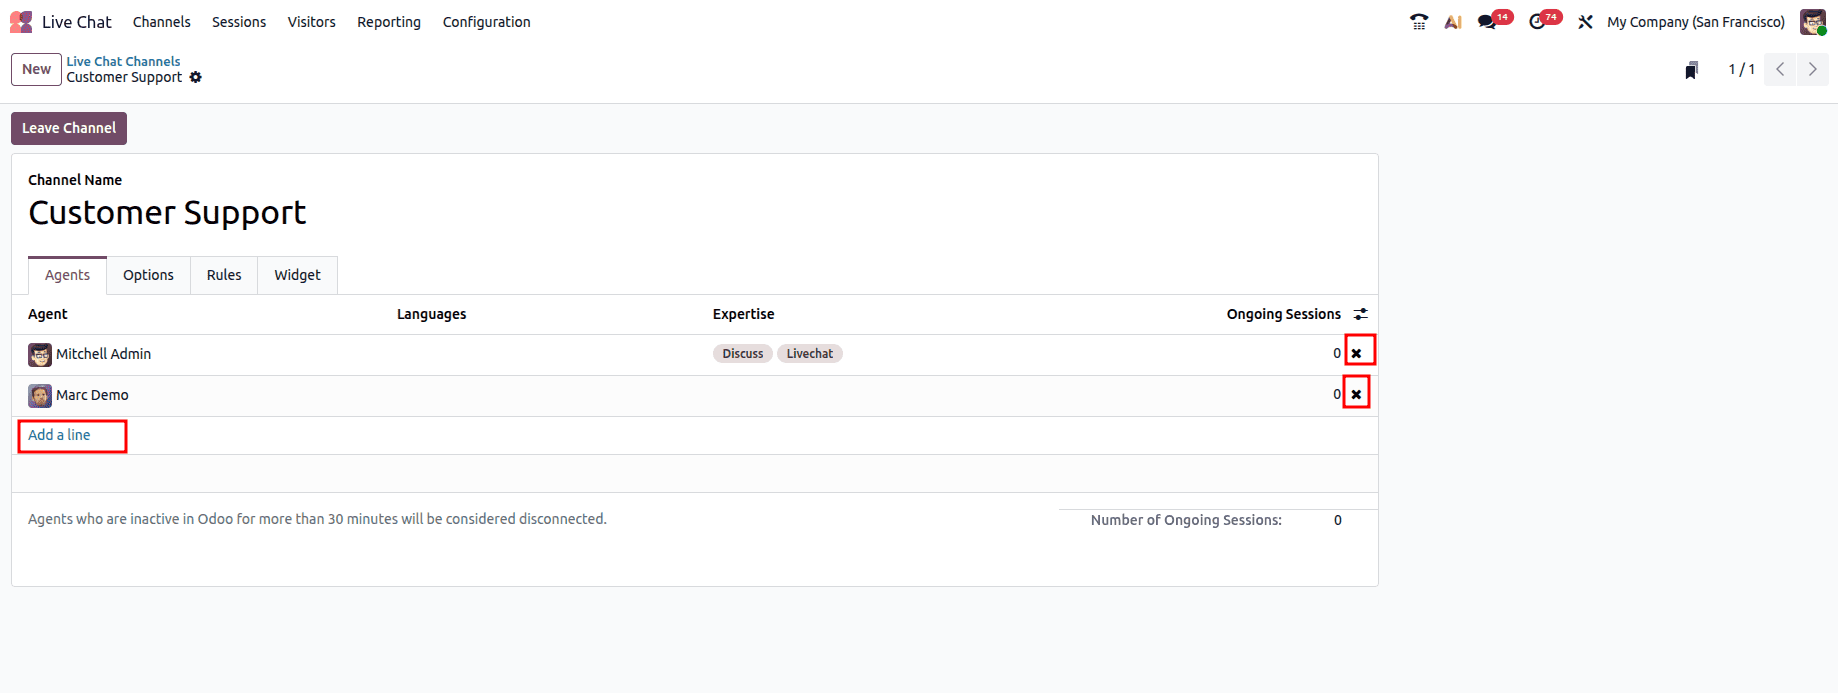
Task: Click the 1 / 1 pager counter
Action: [1741, 69]
